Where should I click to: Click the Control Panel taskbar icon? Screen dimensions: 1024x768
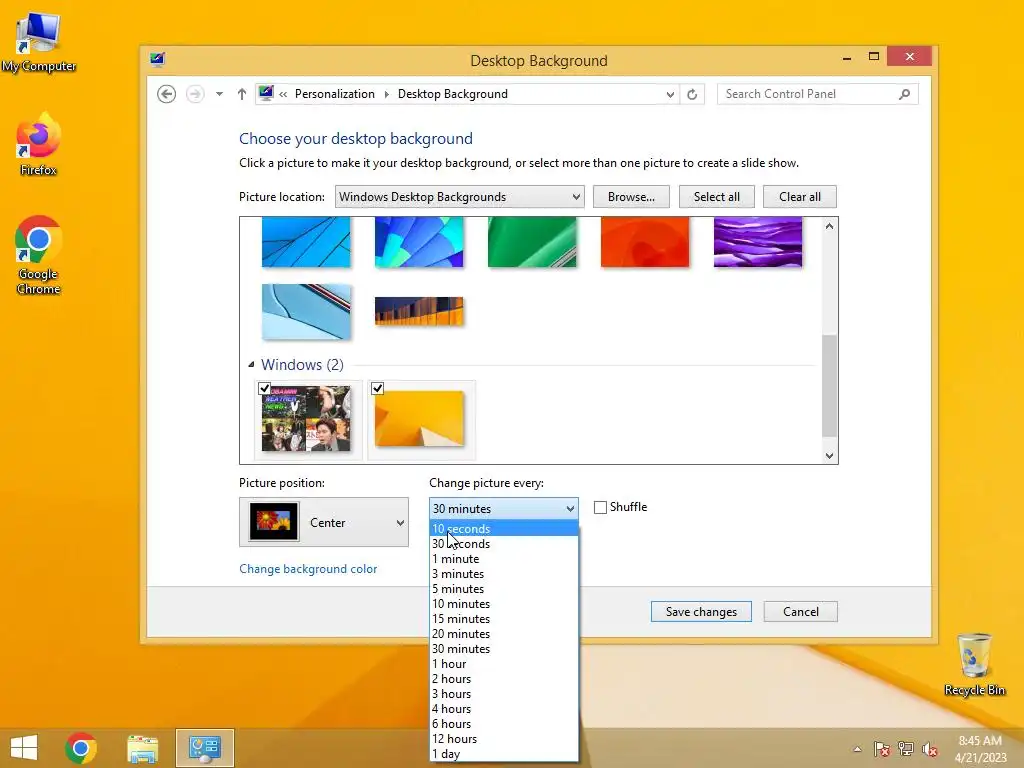click(204, 748)
